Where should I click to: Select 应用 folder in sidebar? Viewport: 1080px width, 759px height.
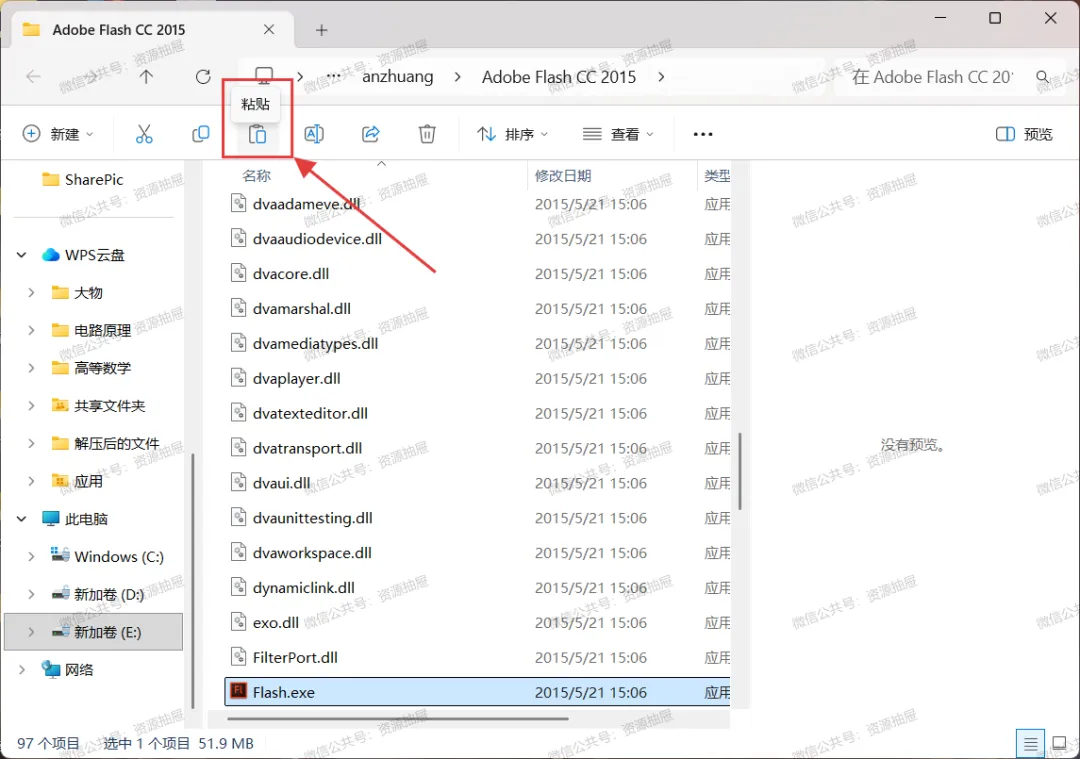(77, 481)
